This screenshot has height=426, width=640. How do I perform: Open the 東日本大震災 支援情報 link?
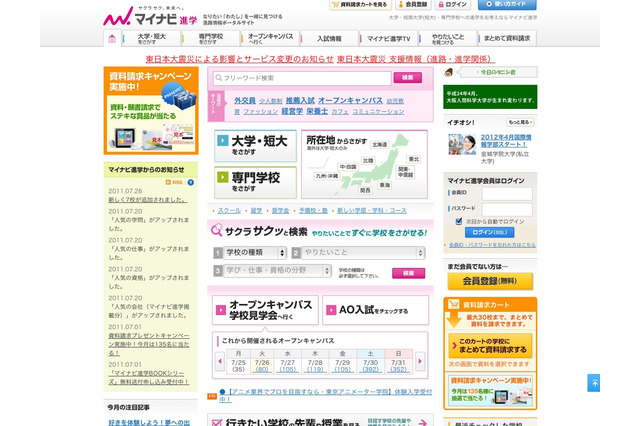point(416,59)
